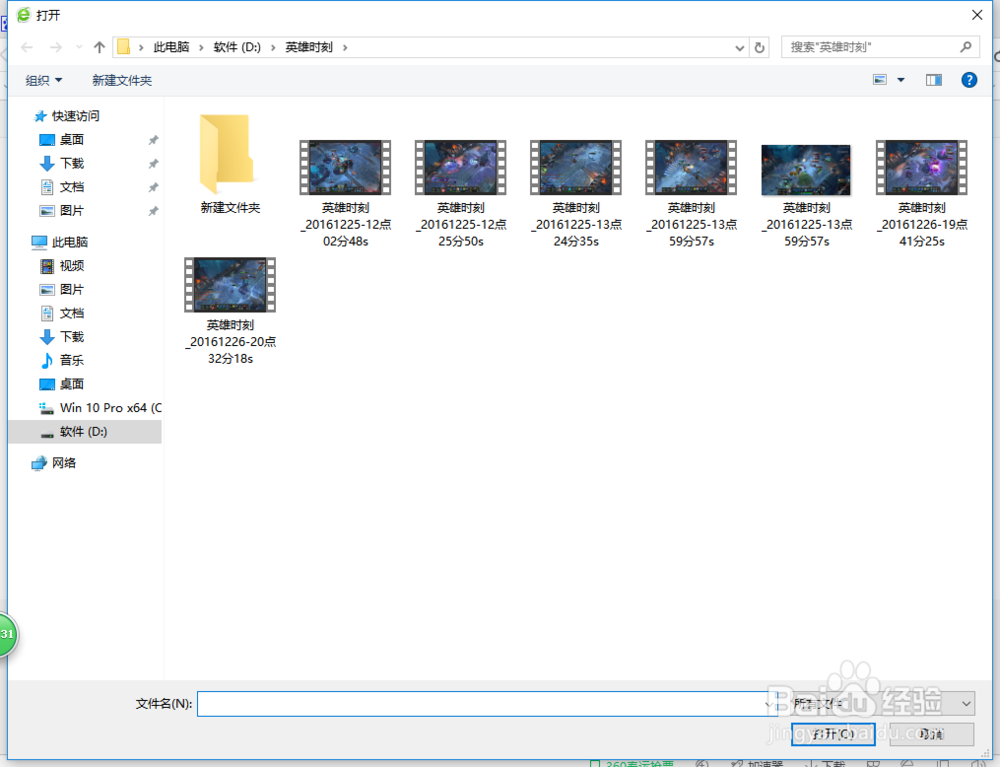Click the 打开 button
This screenshot has width=1000, height=767.
tap(833, 734)
